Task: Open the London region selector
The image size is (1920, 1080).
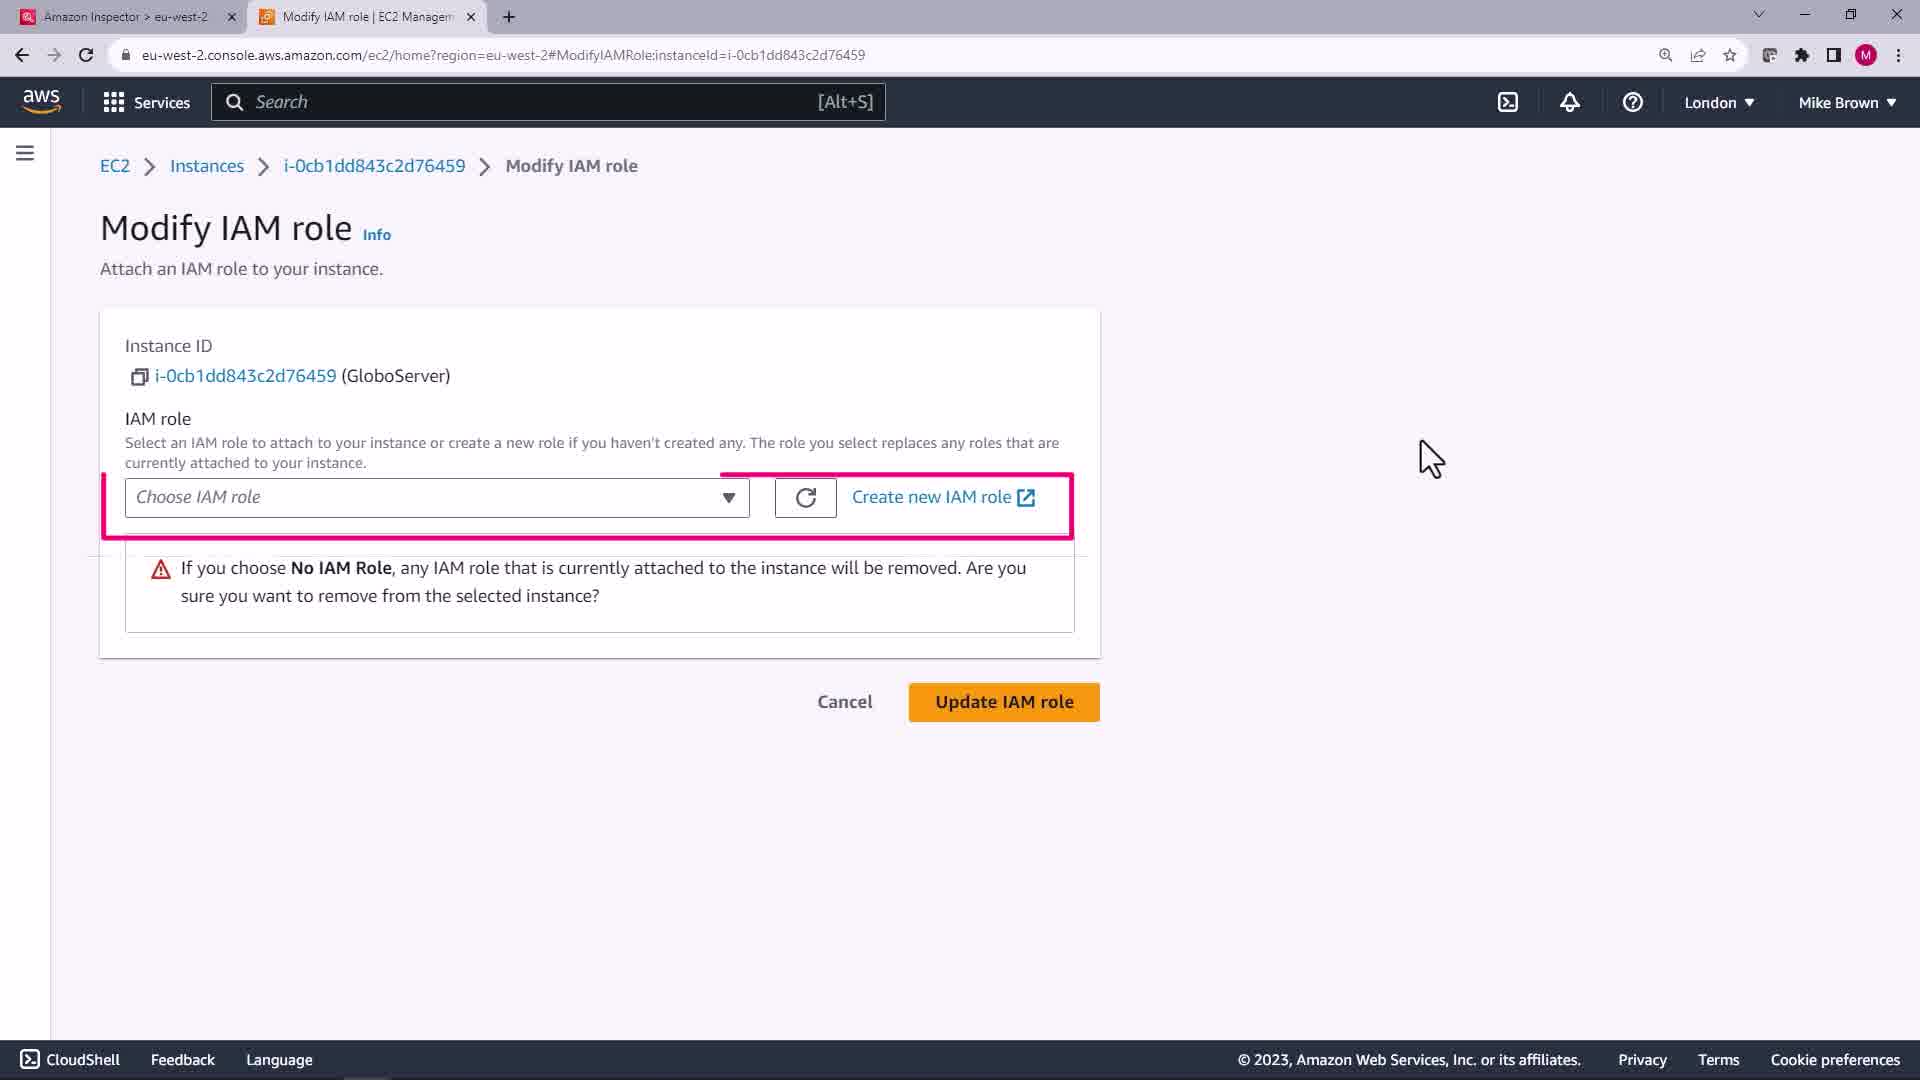Action: point(1718,102)
